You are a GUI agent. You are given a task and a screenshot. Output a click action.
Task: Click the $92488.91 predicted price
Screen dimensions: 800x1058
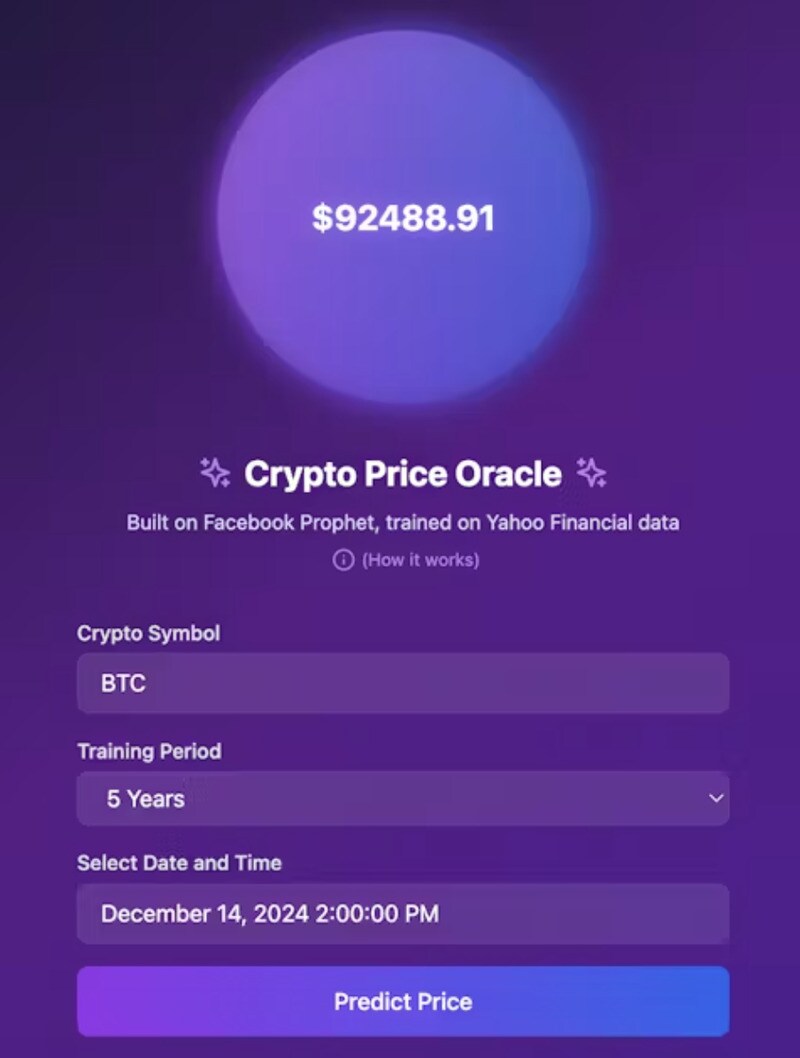[403, 218]
